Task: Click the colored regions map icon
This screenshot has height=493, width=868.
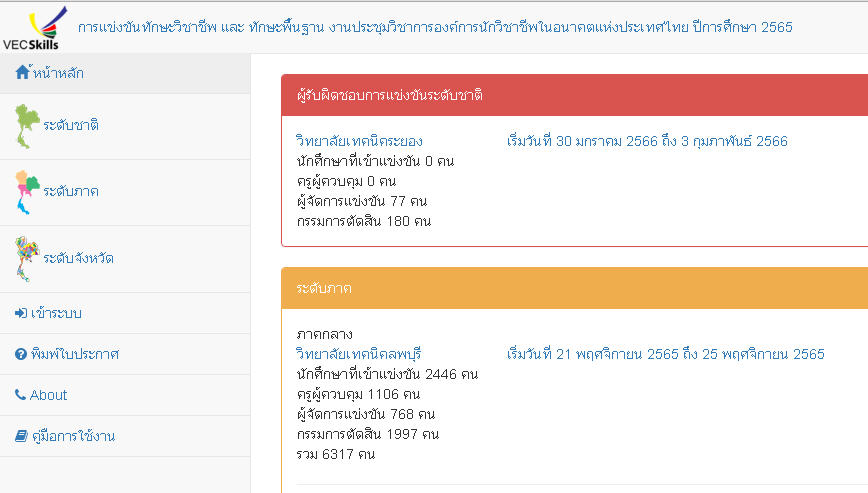Action: click(x=27, y=192)
